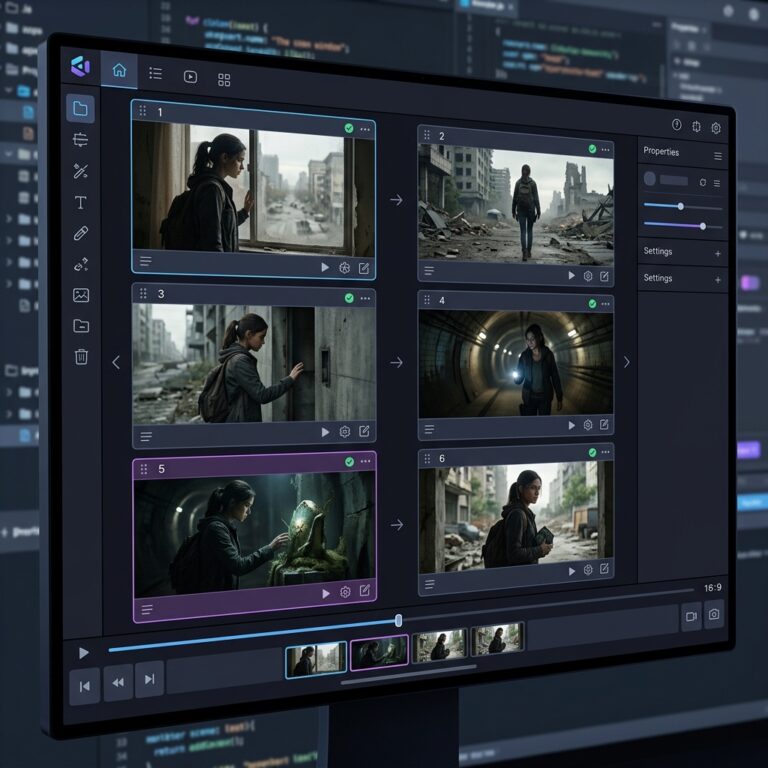Play scene 1 clip
This screenshot has height=768, width=768.
pos(325,267)
